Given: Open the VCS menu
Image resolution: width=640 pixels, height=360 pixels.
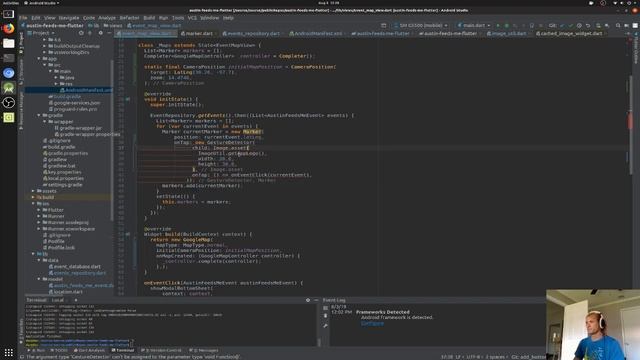Looking at the screenshot, I should [x=192, y=18].
